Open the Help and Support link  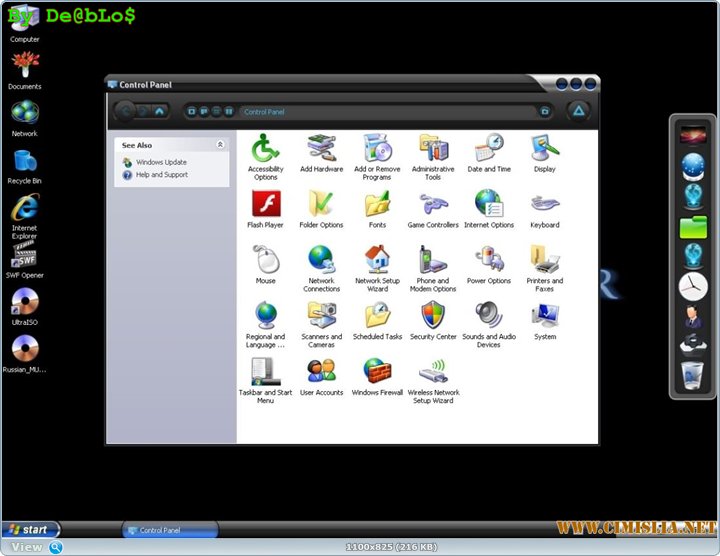point(161,175)
